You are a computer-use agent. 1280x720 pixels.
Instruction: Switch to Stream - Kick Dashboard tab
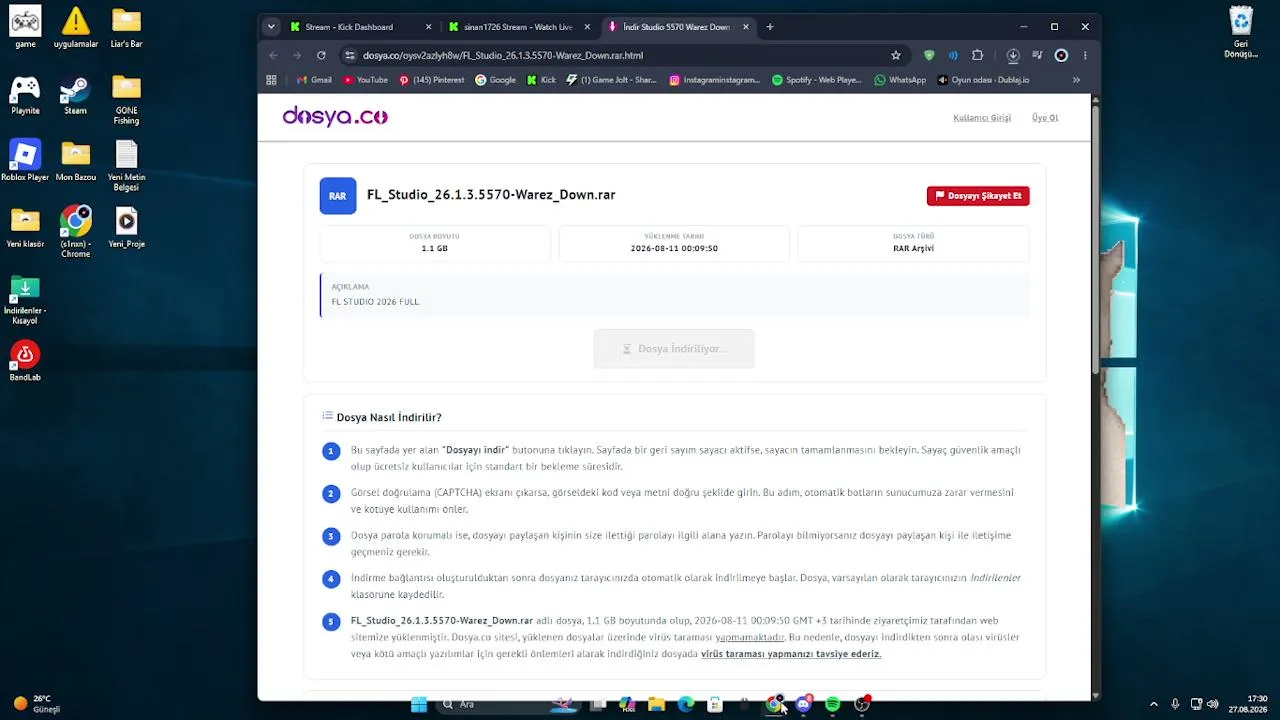(x=360, y=27)
